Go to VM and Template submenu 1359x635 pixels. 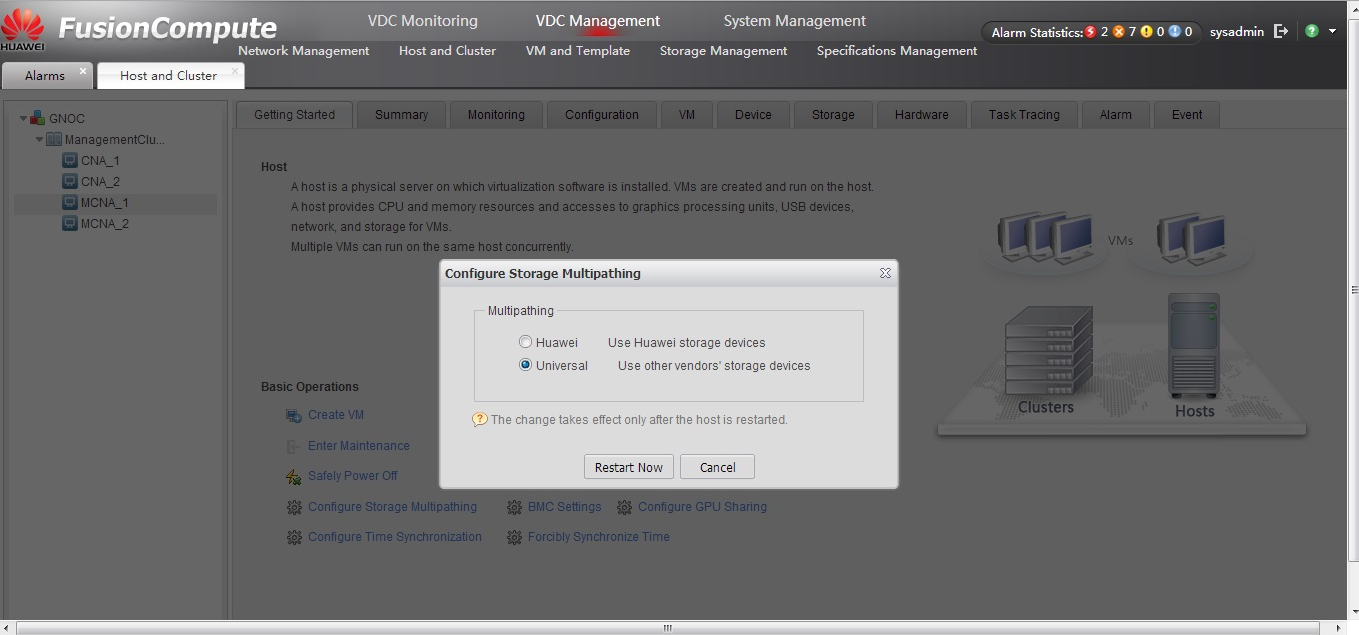point(578,51)
